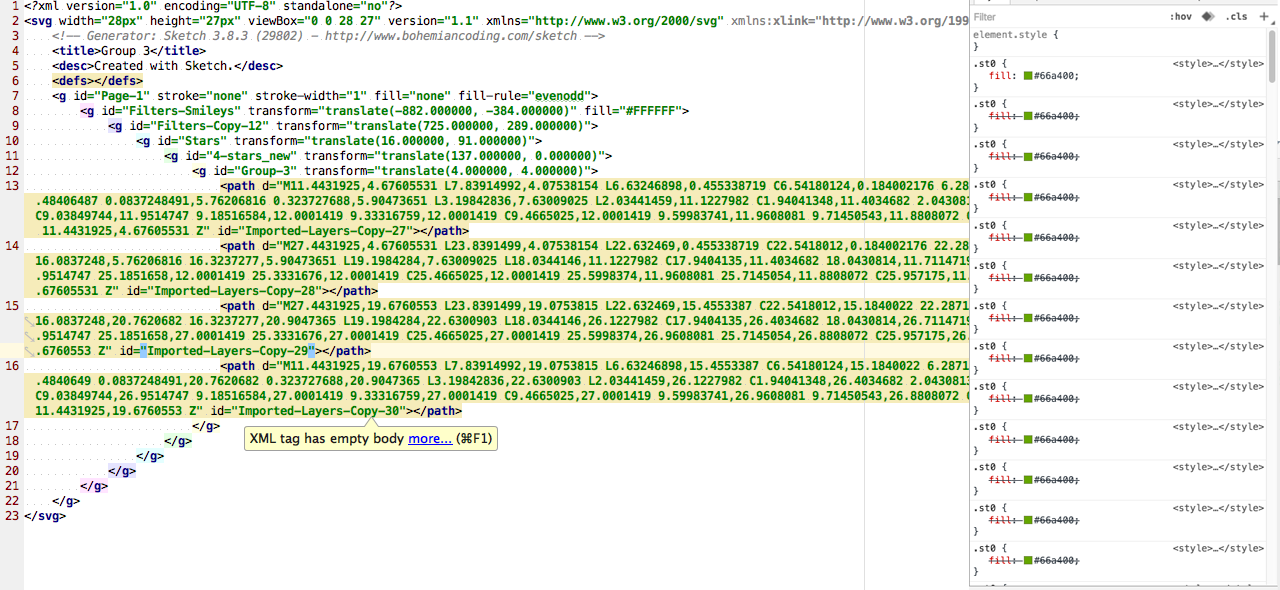Click the g tag with id "Stars"
Viewport: 1280px width, 590px height.
pyautogui.click(x=194, y=141)
